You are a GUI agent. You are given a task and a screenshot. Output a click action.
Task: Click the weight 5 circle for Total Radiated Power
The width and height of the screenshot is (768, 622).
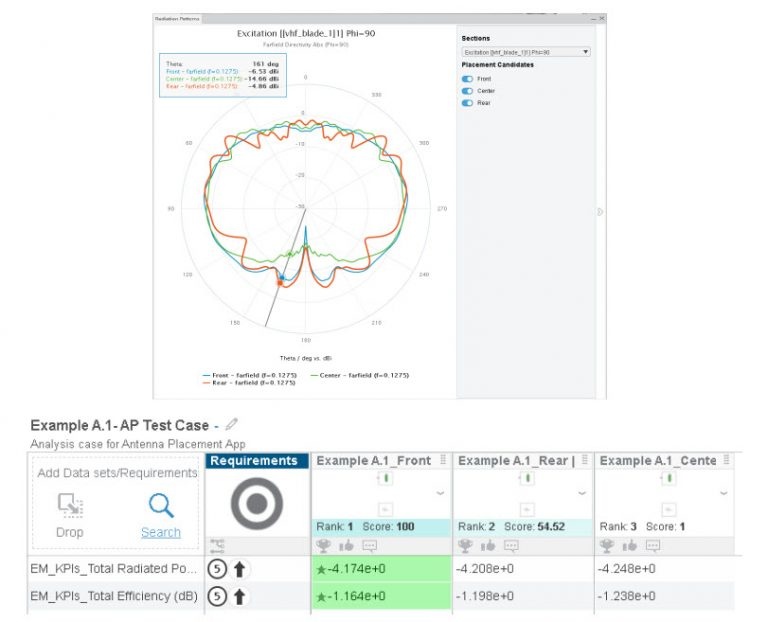tap(217, 569)
